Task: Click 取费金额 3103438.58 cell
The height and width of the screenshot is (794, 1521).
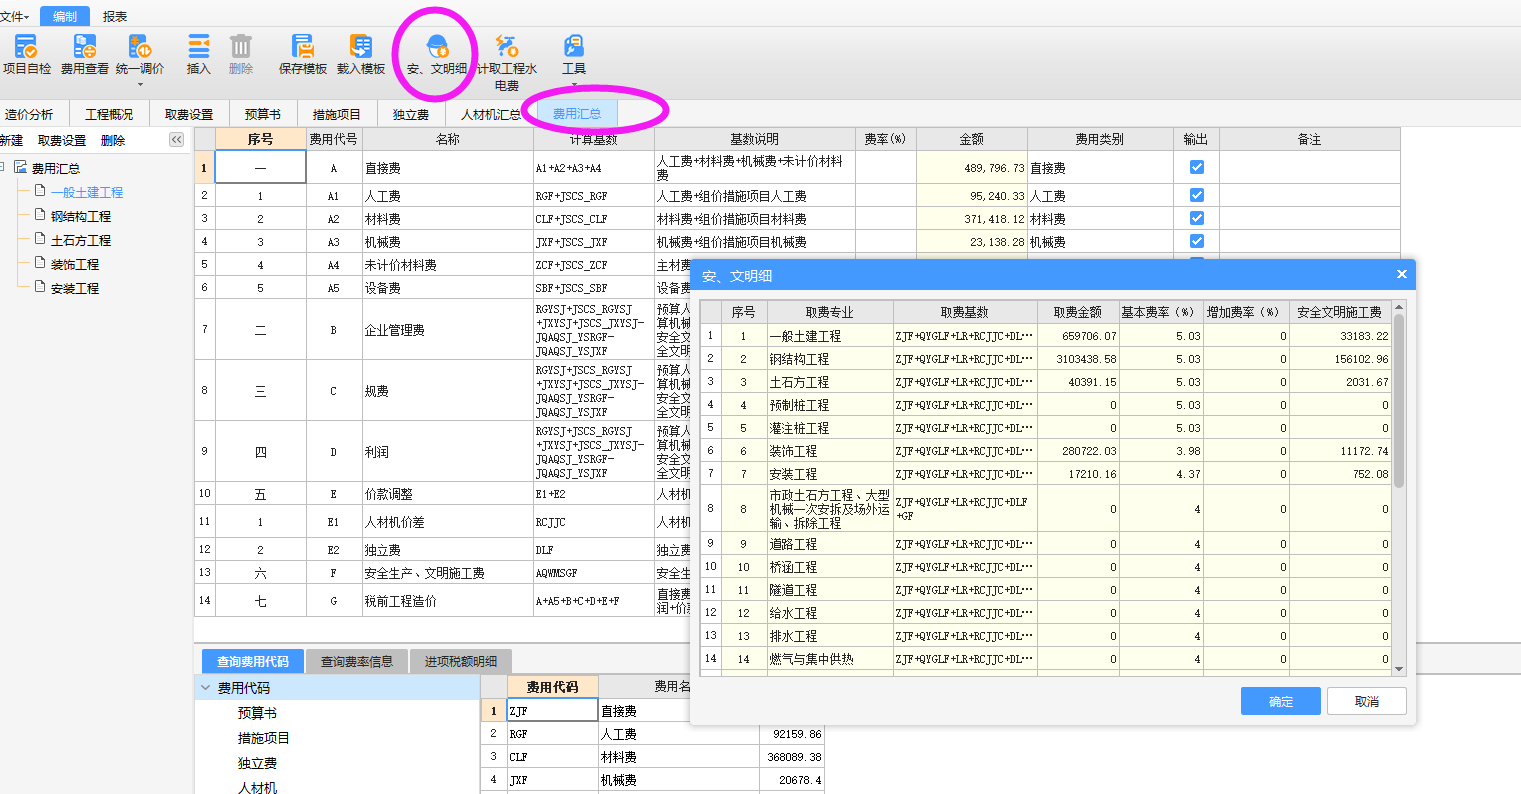Action: click(1078, 359)
